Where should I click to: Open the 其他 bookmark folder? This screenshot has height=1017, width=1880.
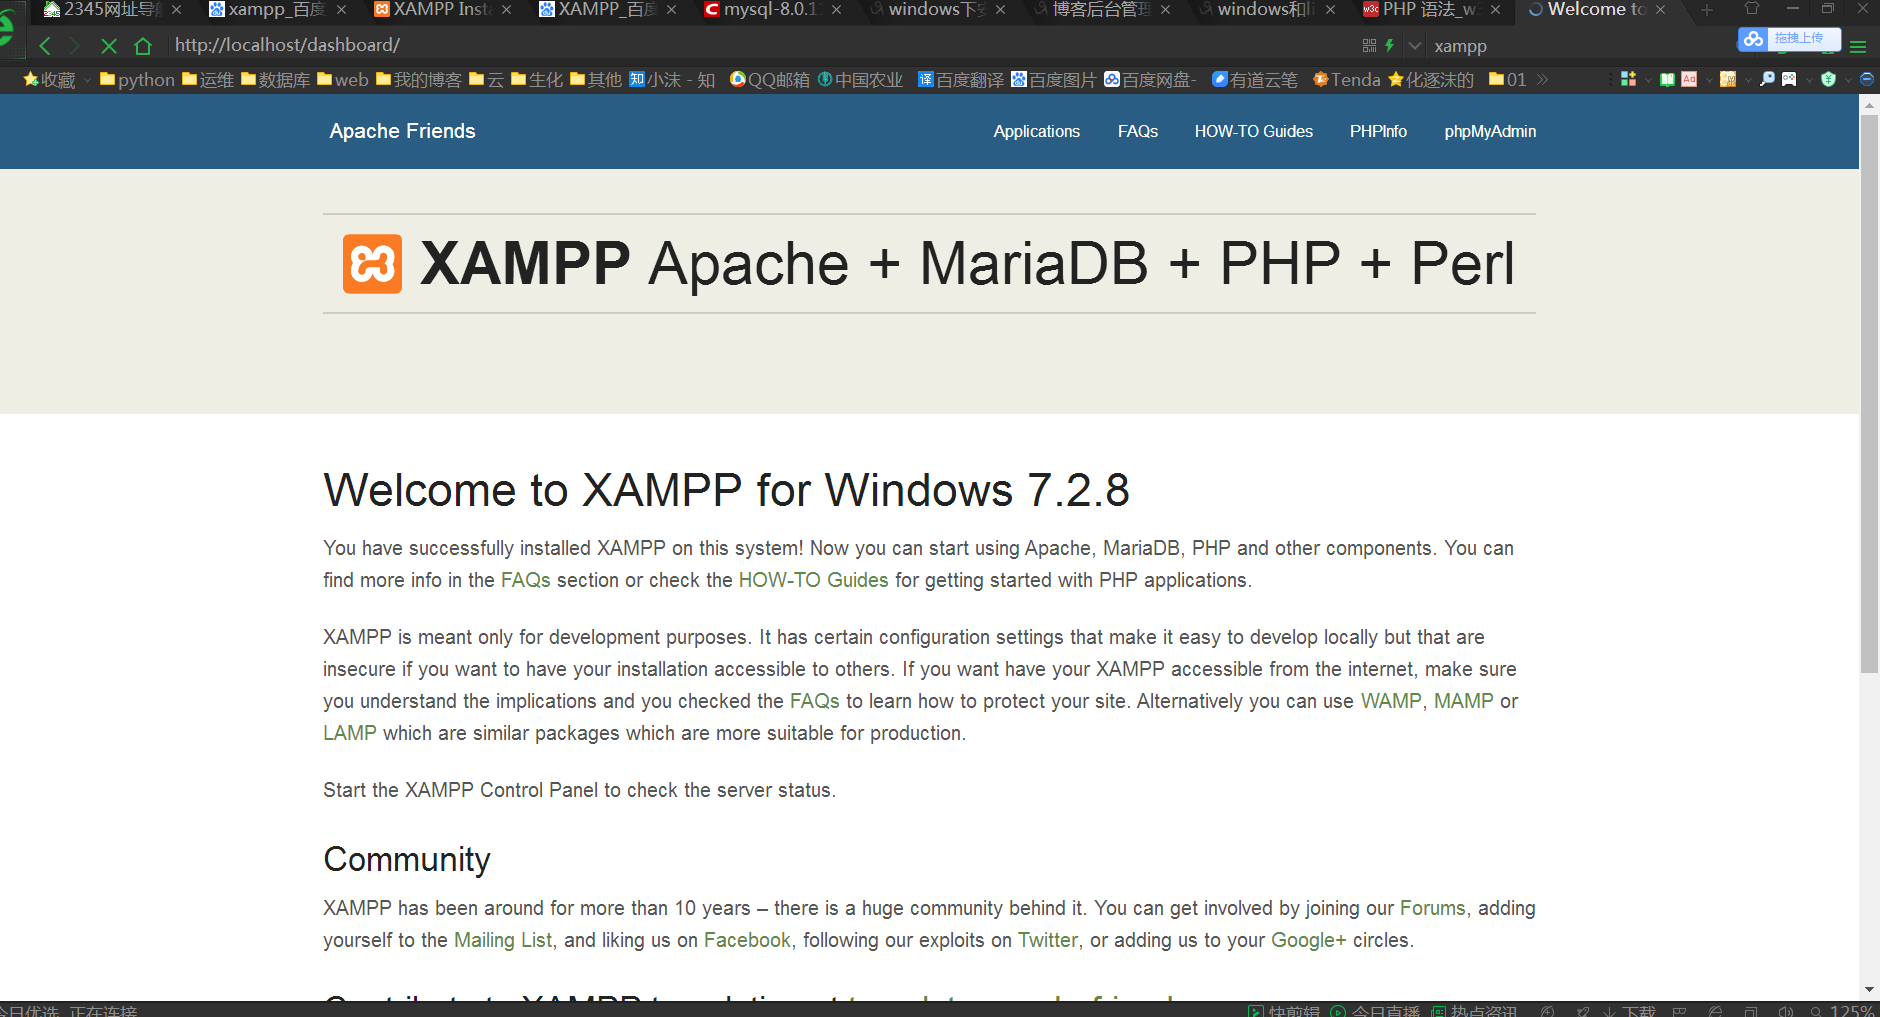(x=596, y=79)
